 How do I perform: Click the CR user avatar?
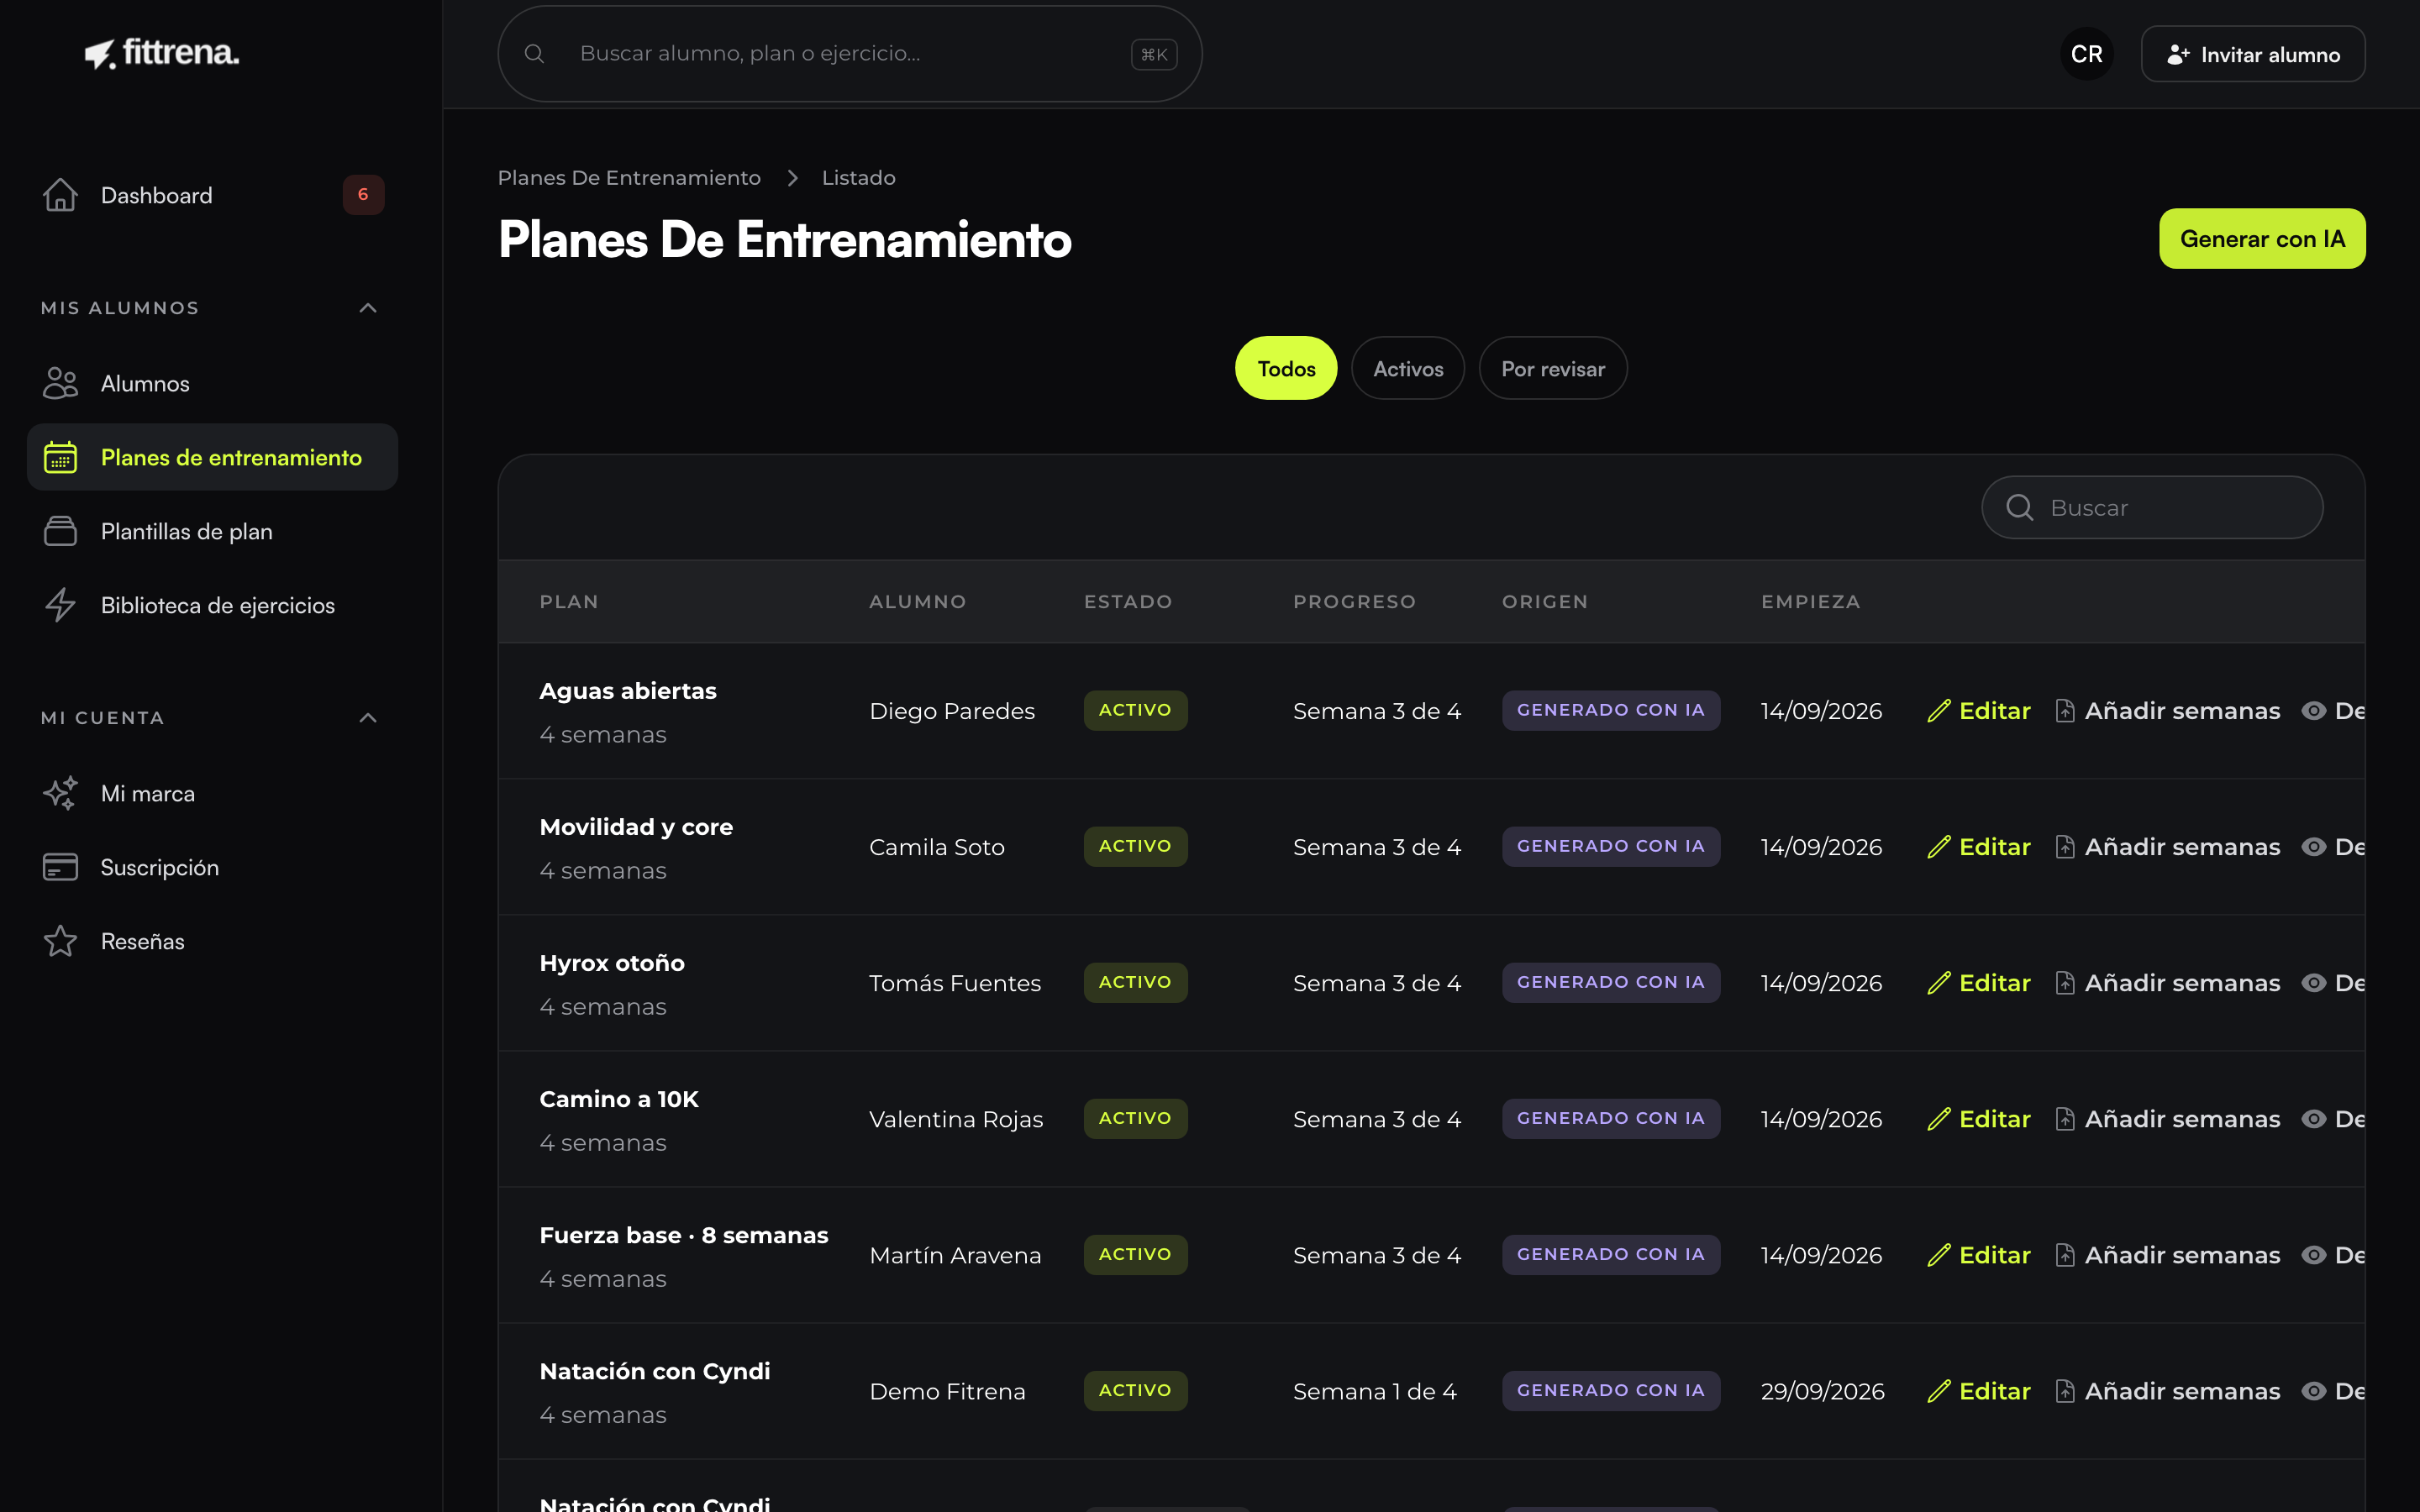pyautogui.click(x=2087, y=54)
